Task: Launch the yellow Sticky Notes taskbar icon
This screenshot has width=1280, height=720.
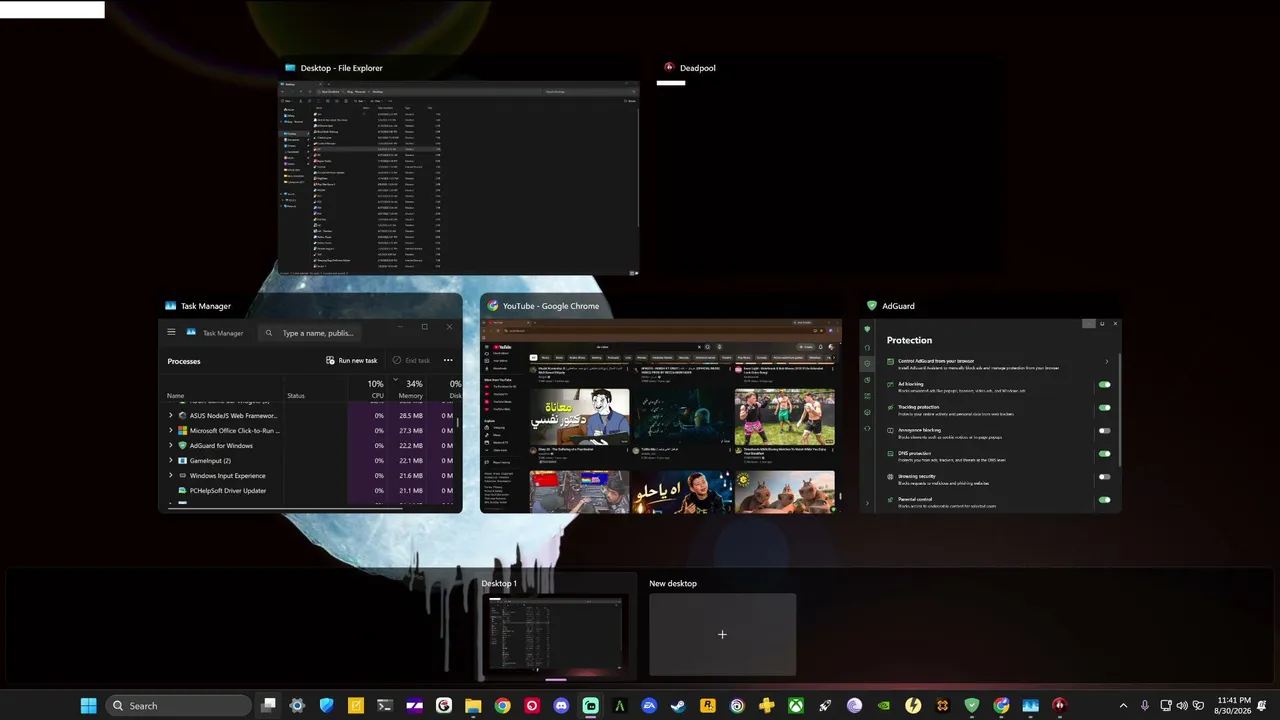Action: pyautogui.click(x=355, y=706)
